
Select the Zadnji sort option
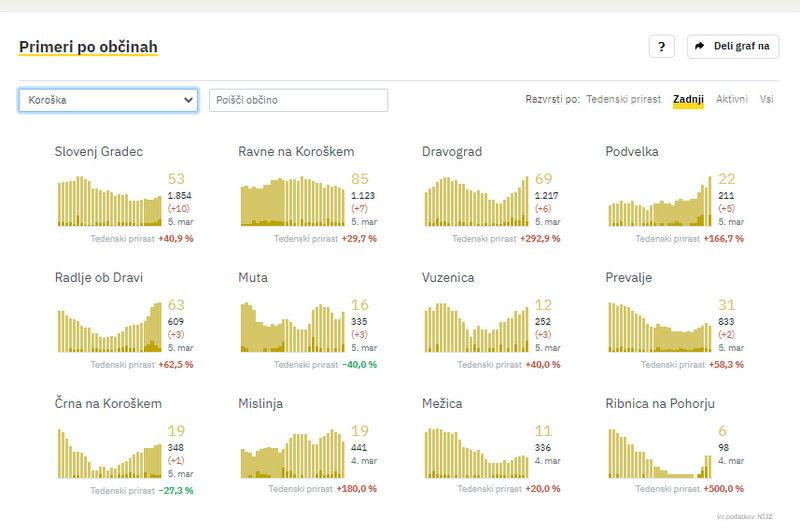[688, 100]
